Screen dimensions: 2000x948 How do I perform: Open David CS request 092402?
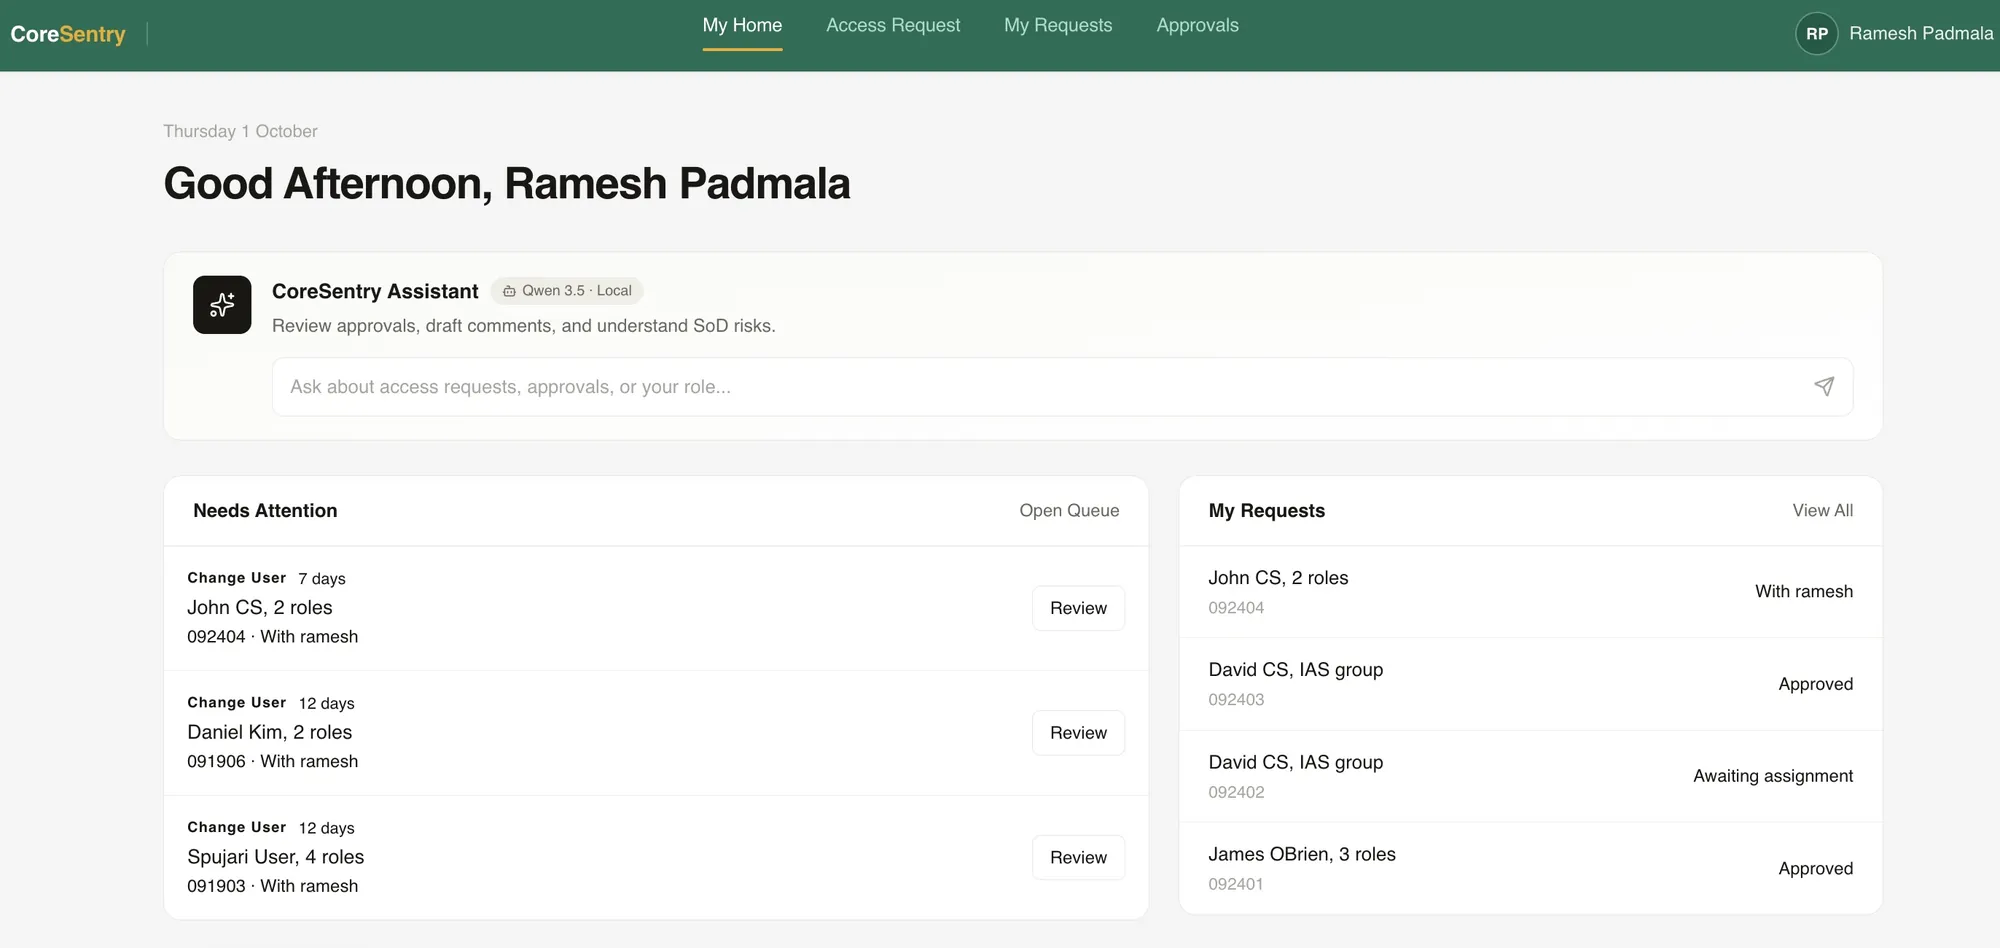click(x=1530, y=776)
